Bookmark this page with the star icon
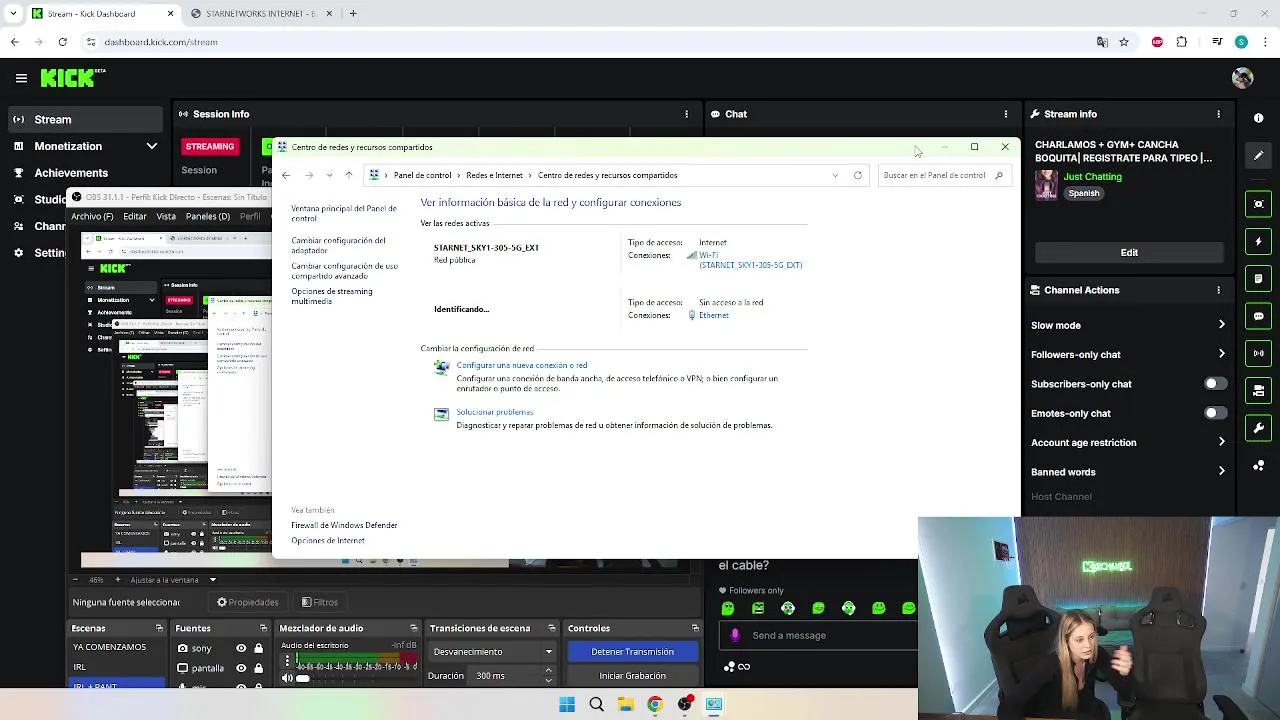Viewport: 1280px width, 720px height. pyautogui.click(x=1124, y=42)
